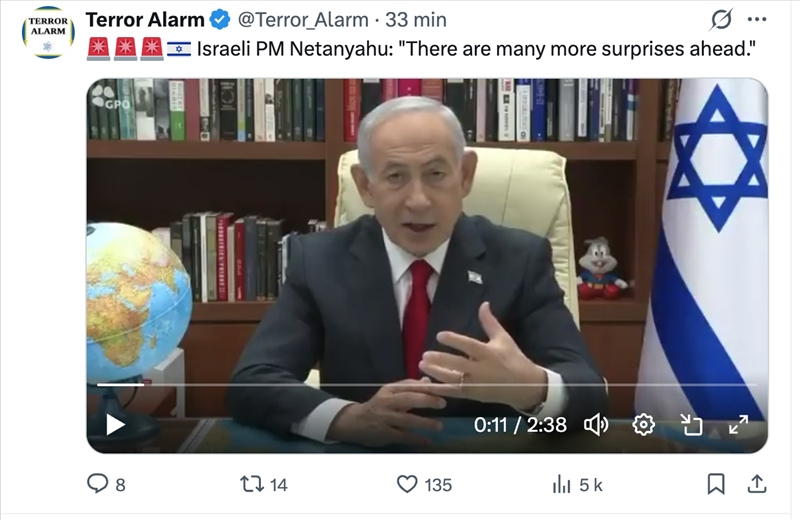Click the Grok circle-slash icon

pos(721,19)
